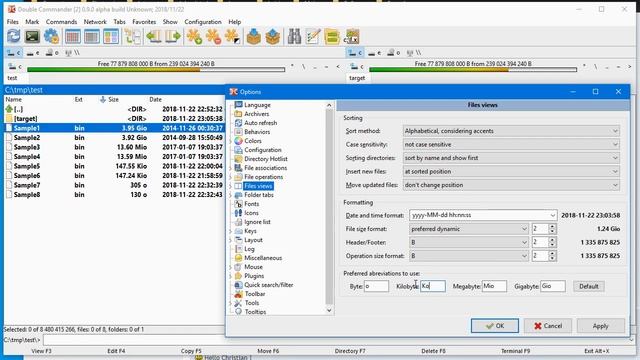This screenshot has height=360, width=640.
Task: Switch to the target folder tab
Action: click(357, 78)
